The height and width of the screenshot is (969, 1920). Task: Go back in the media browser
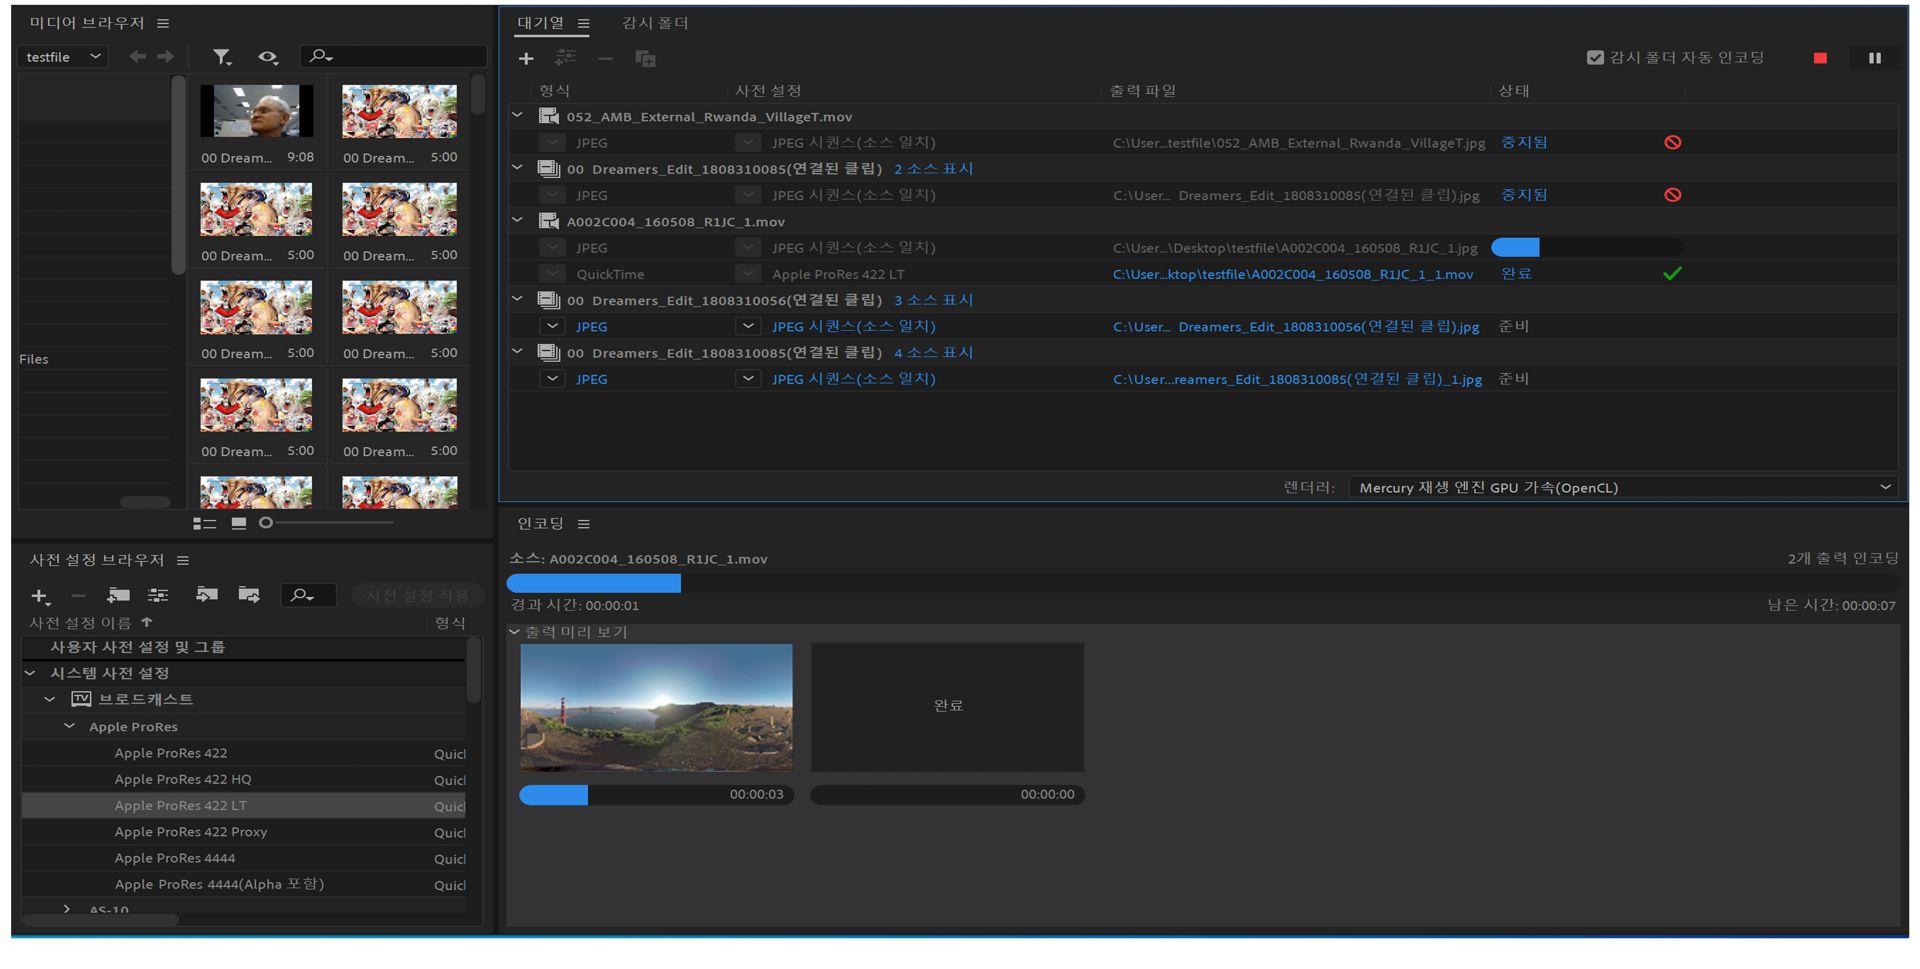click(137, 57)
